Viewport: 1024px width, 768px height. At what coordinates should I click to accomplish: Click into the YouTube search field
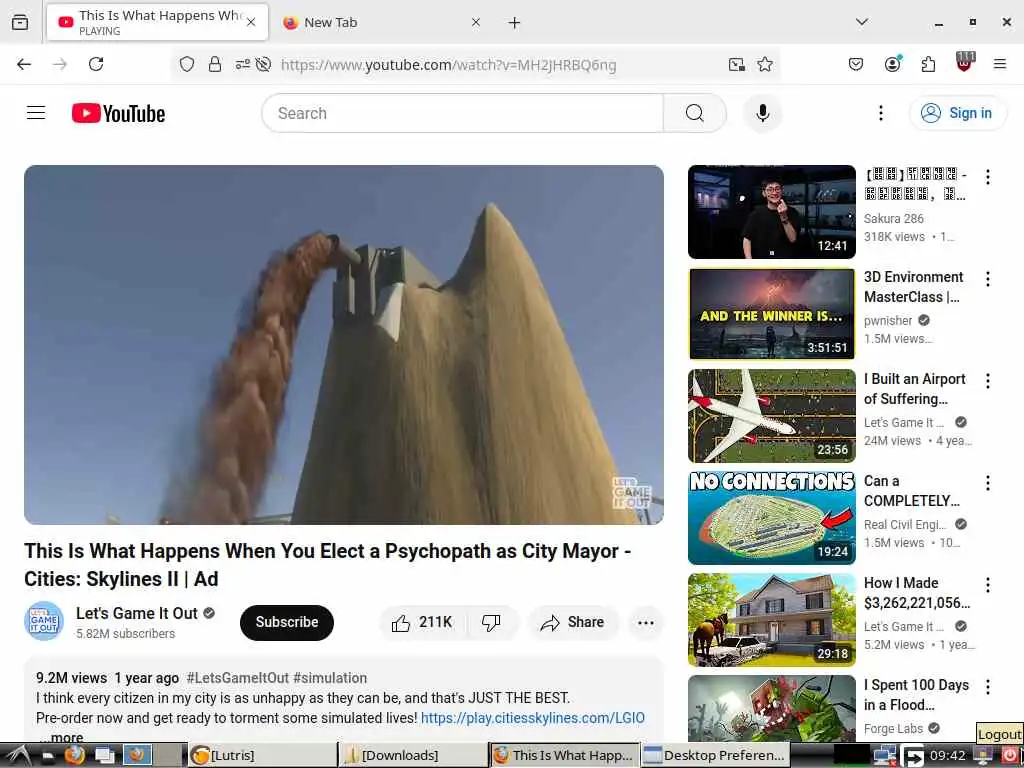point(462,113)
